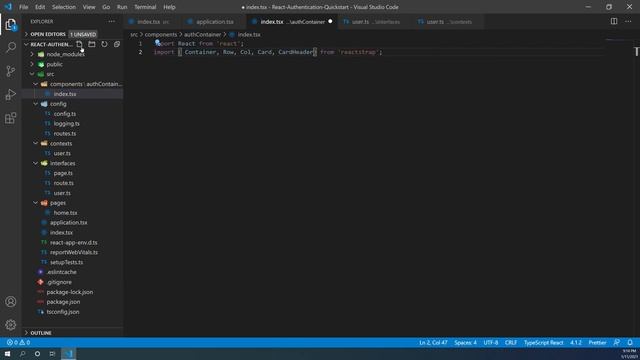Open the Windows Start menu

pyautogui.click(x=7, y=354)
